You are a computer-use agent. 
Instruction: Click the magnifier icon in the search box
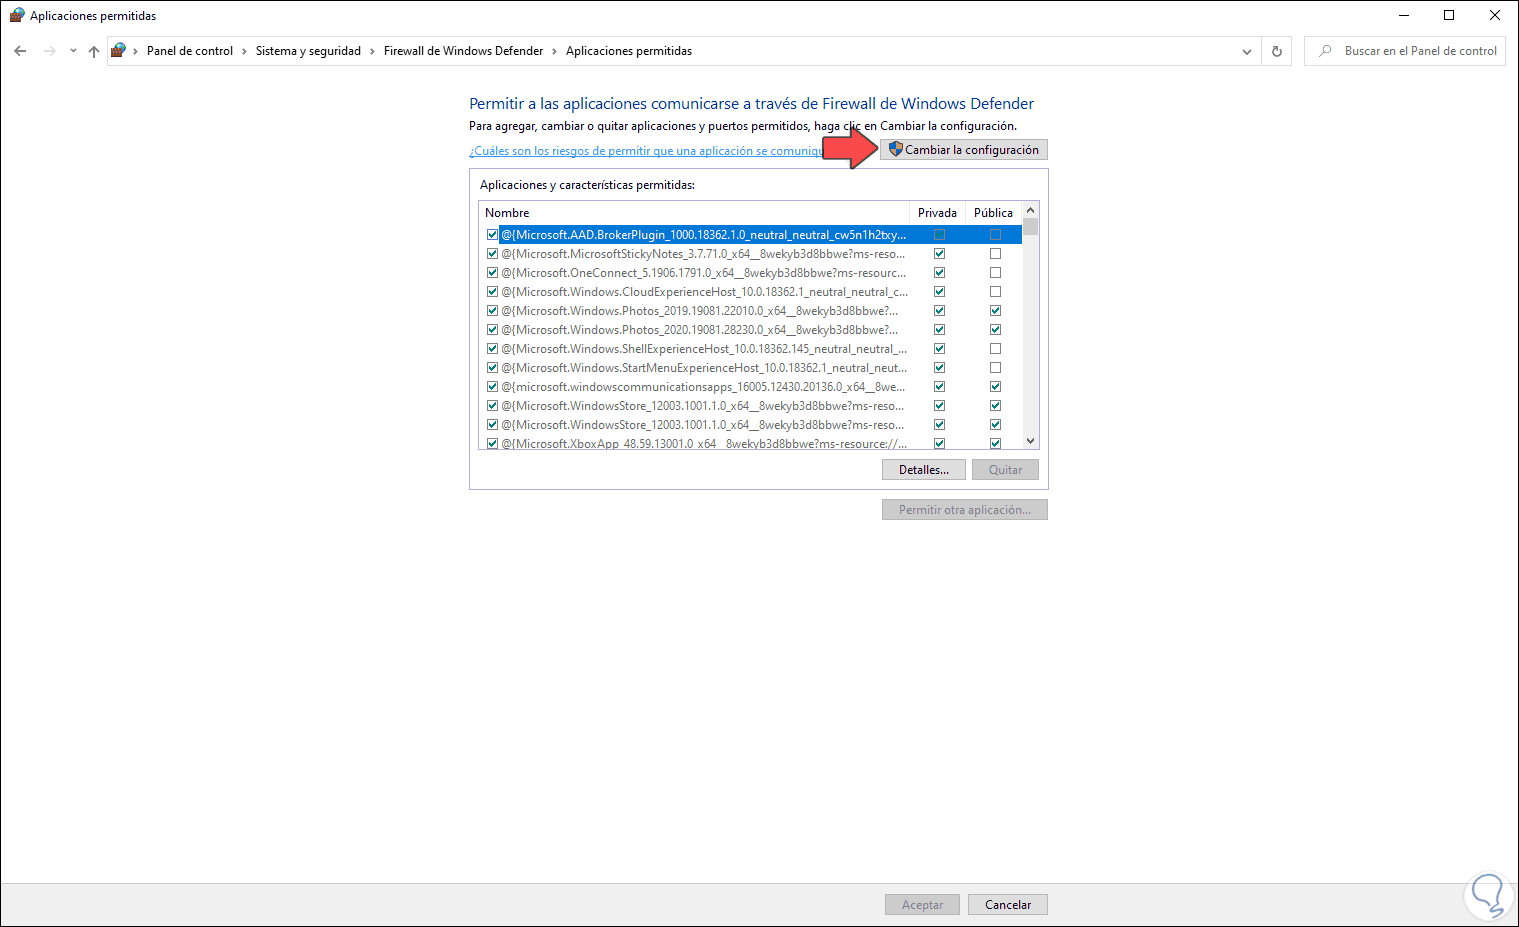click(1325, 51)
